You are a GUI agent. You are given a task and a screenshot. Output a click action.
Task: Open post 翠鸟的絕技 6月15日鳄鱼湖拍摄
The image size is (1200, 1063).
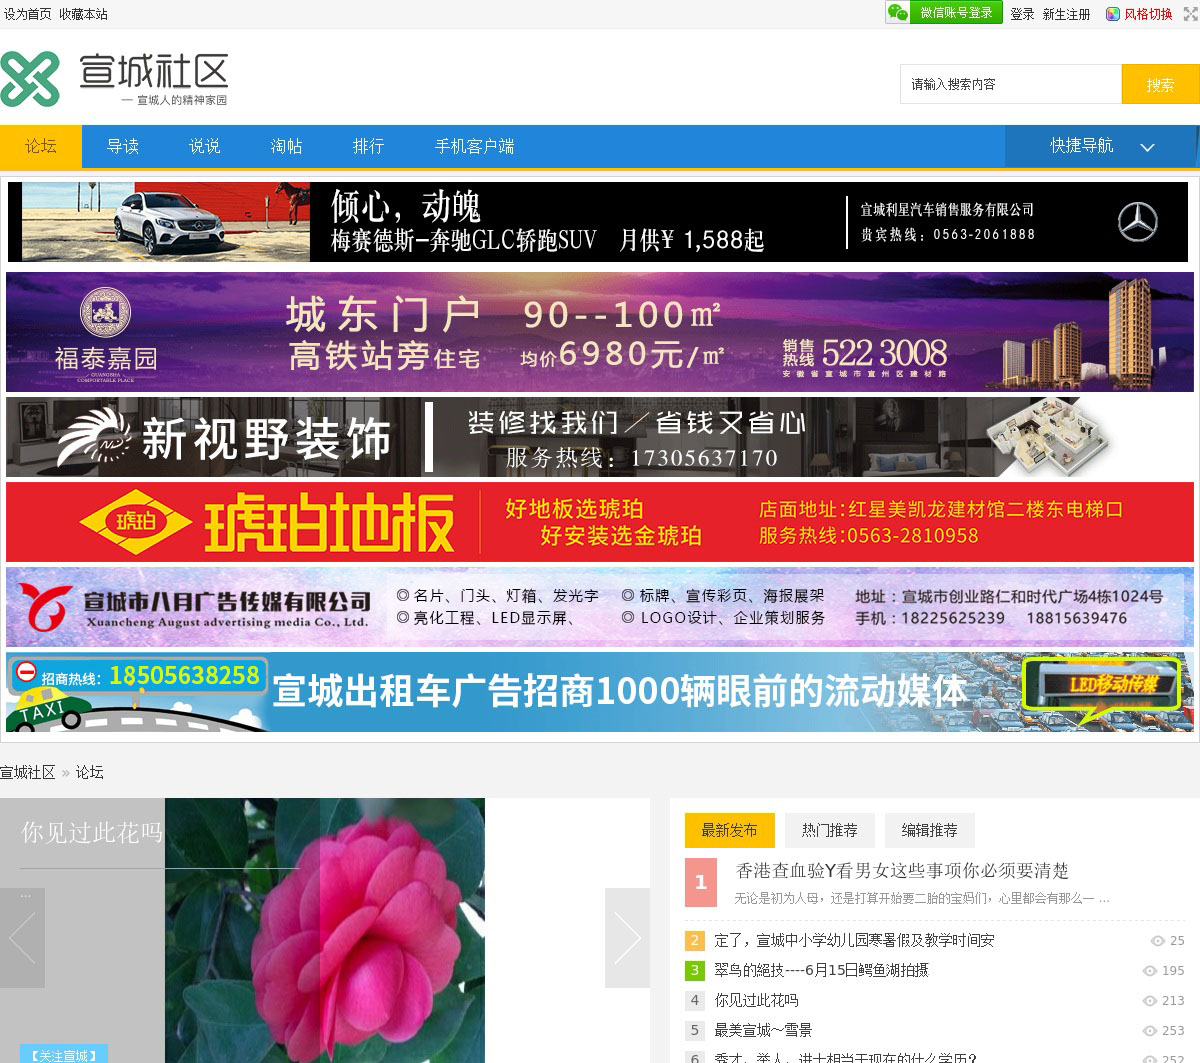(x=821, y=970)
